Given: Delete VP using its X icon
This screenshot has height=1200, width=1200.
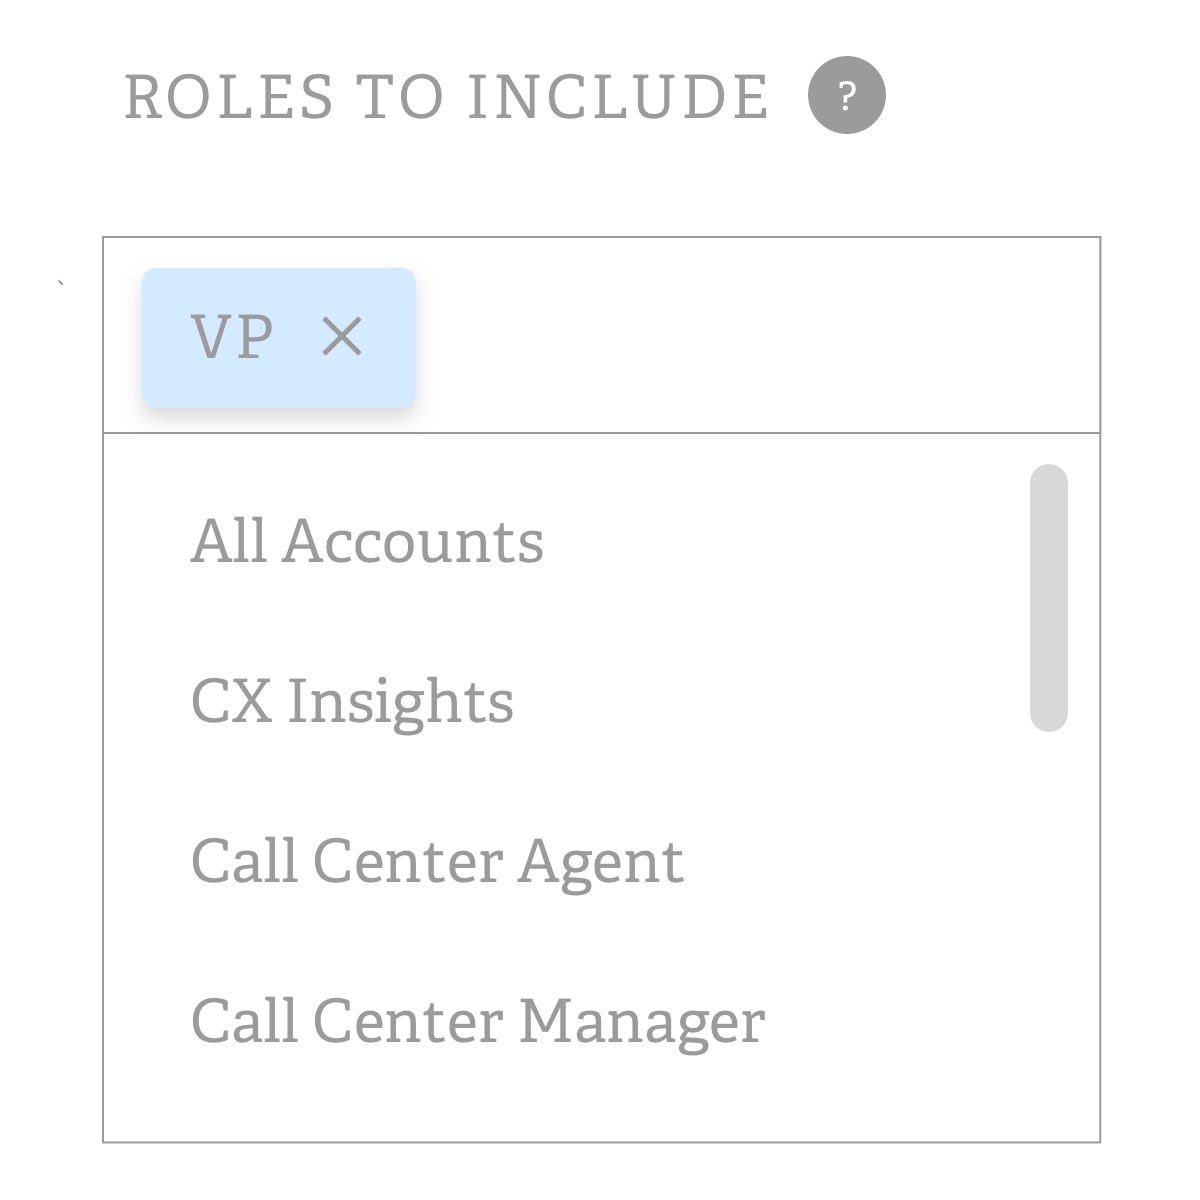Looking at the screenshot, I should tap(342, 337).
